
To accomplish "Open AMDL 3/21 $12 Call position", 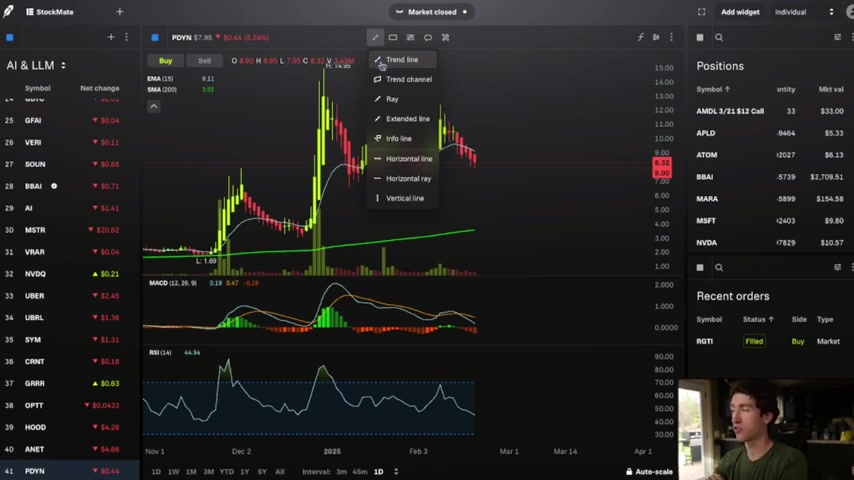I will 771,111.
